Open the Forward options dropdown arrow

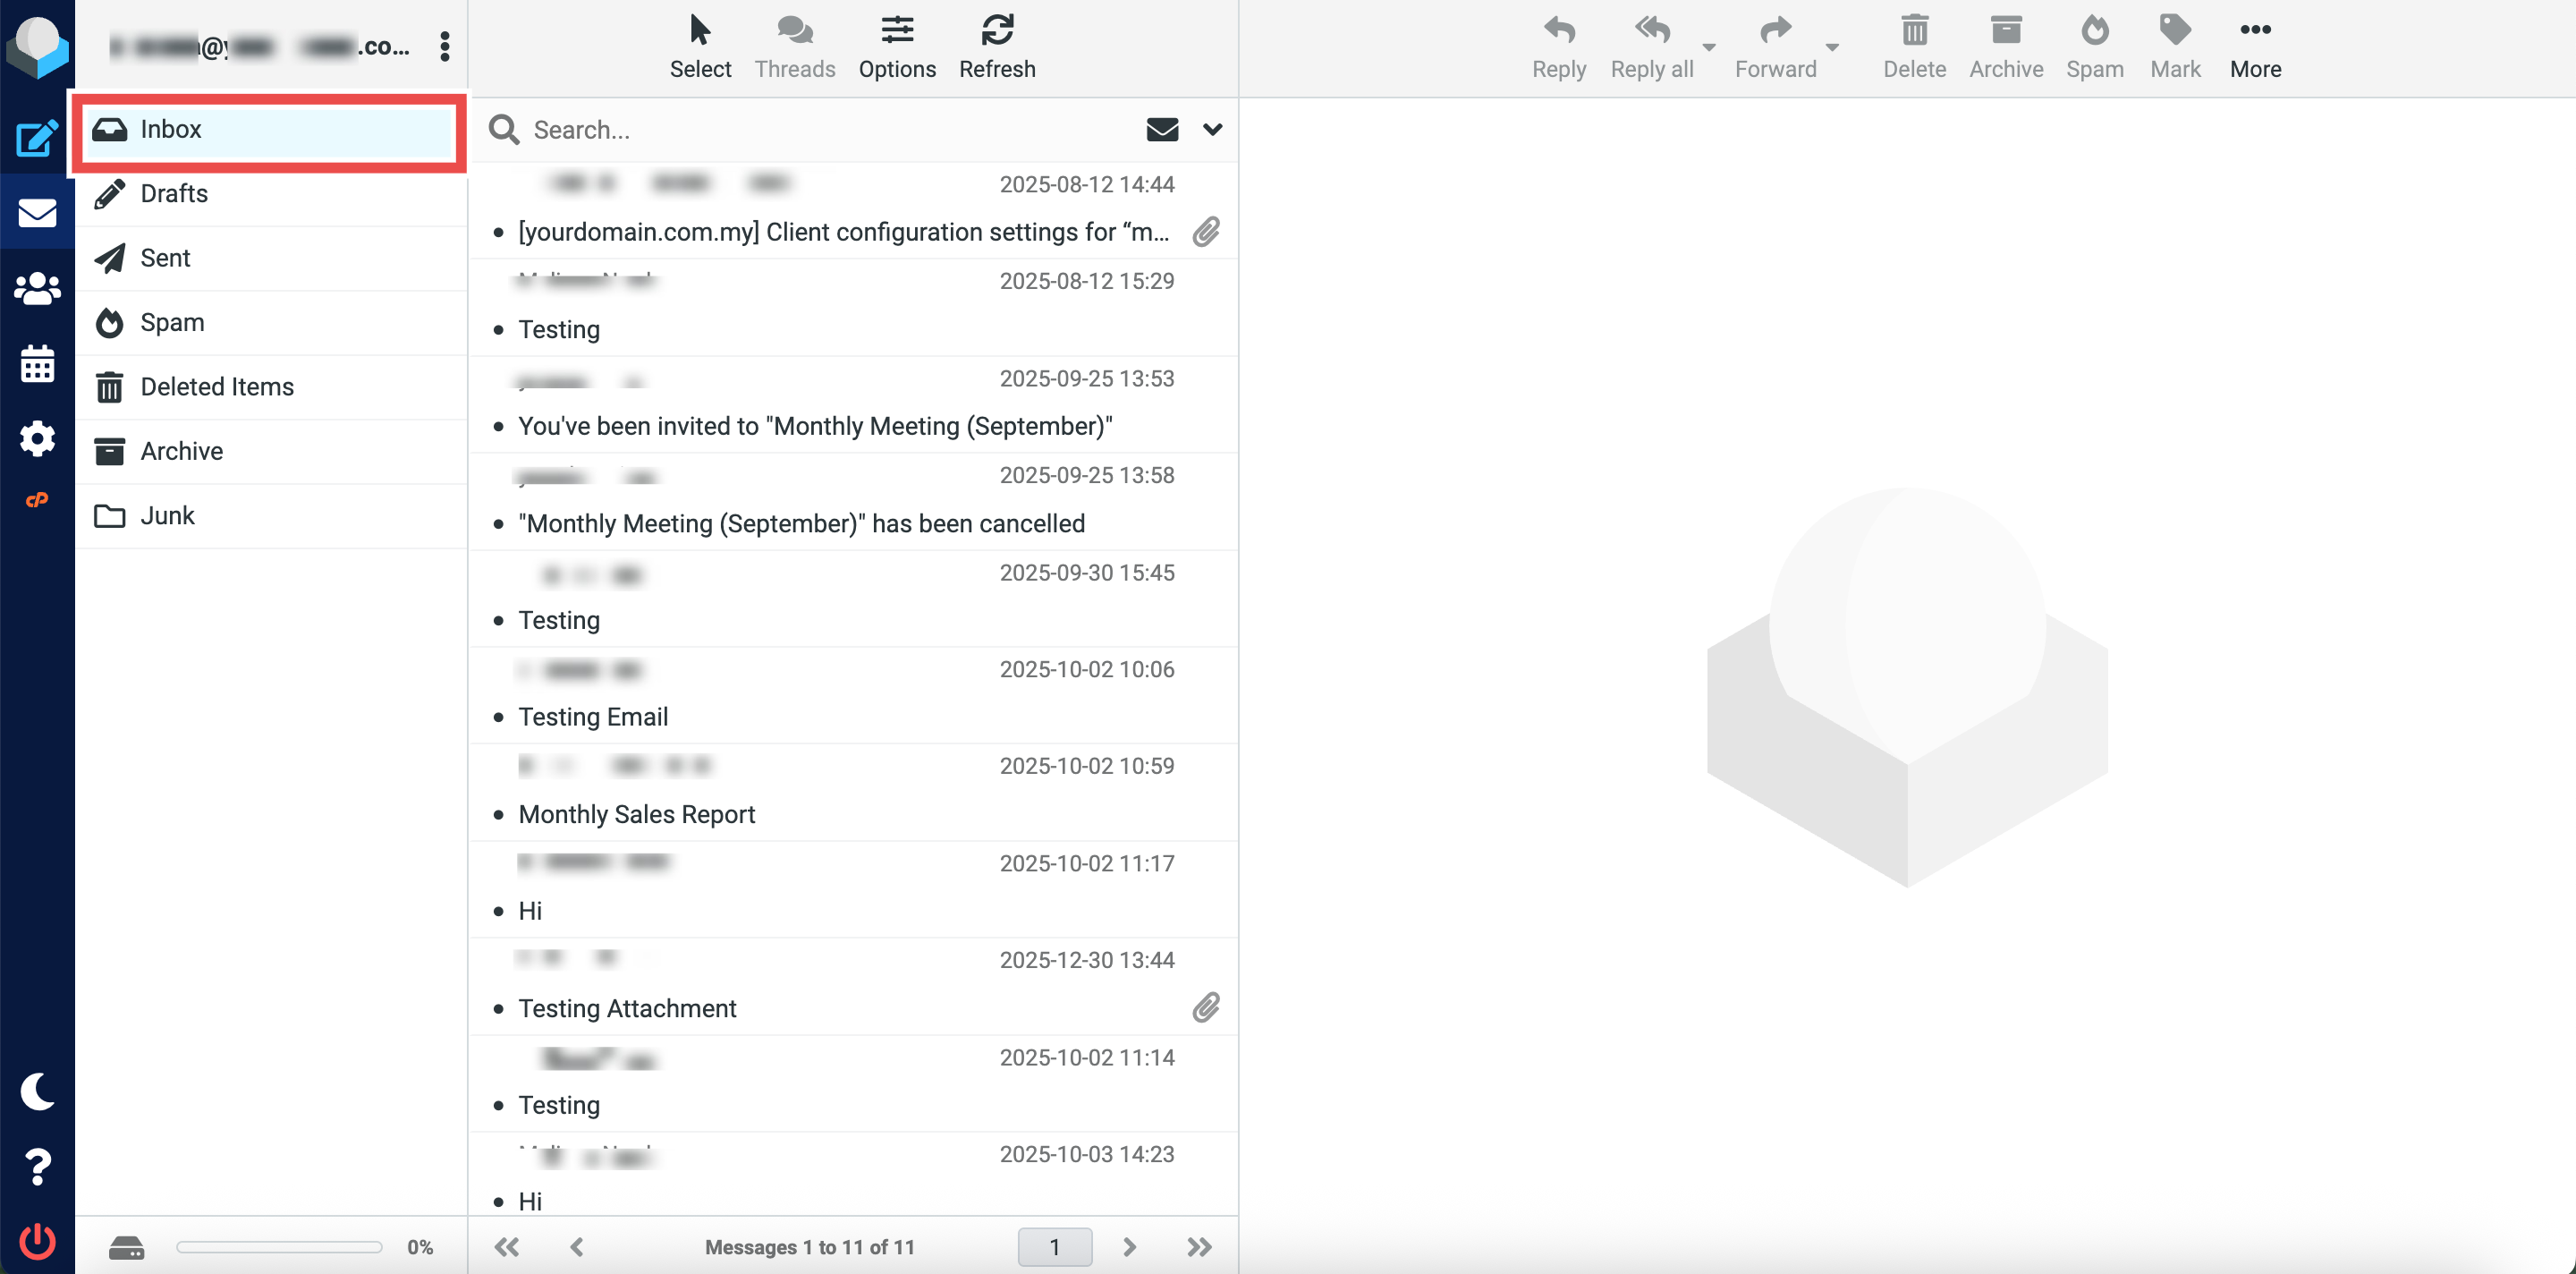pyautogui.click(x=1831, y=47)
